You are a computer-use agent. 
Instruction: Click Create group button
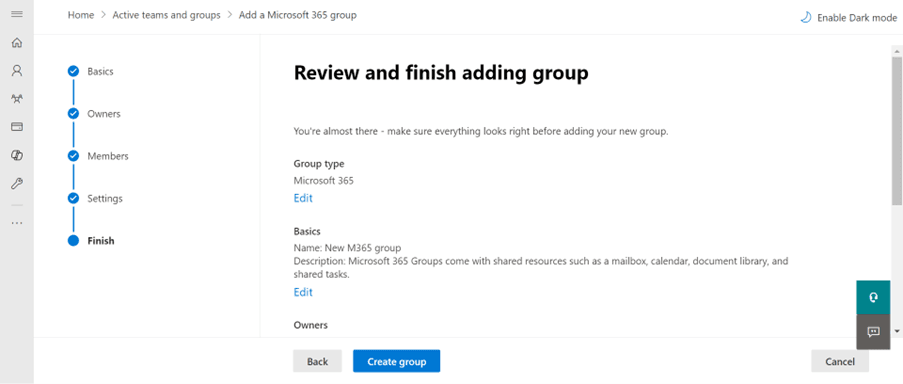coord(396,361)
